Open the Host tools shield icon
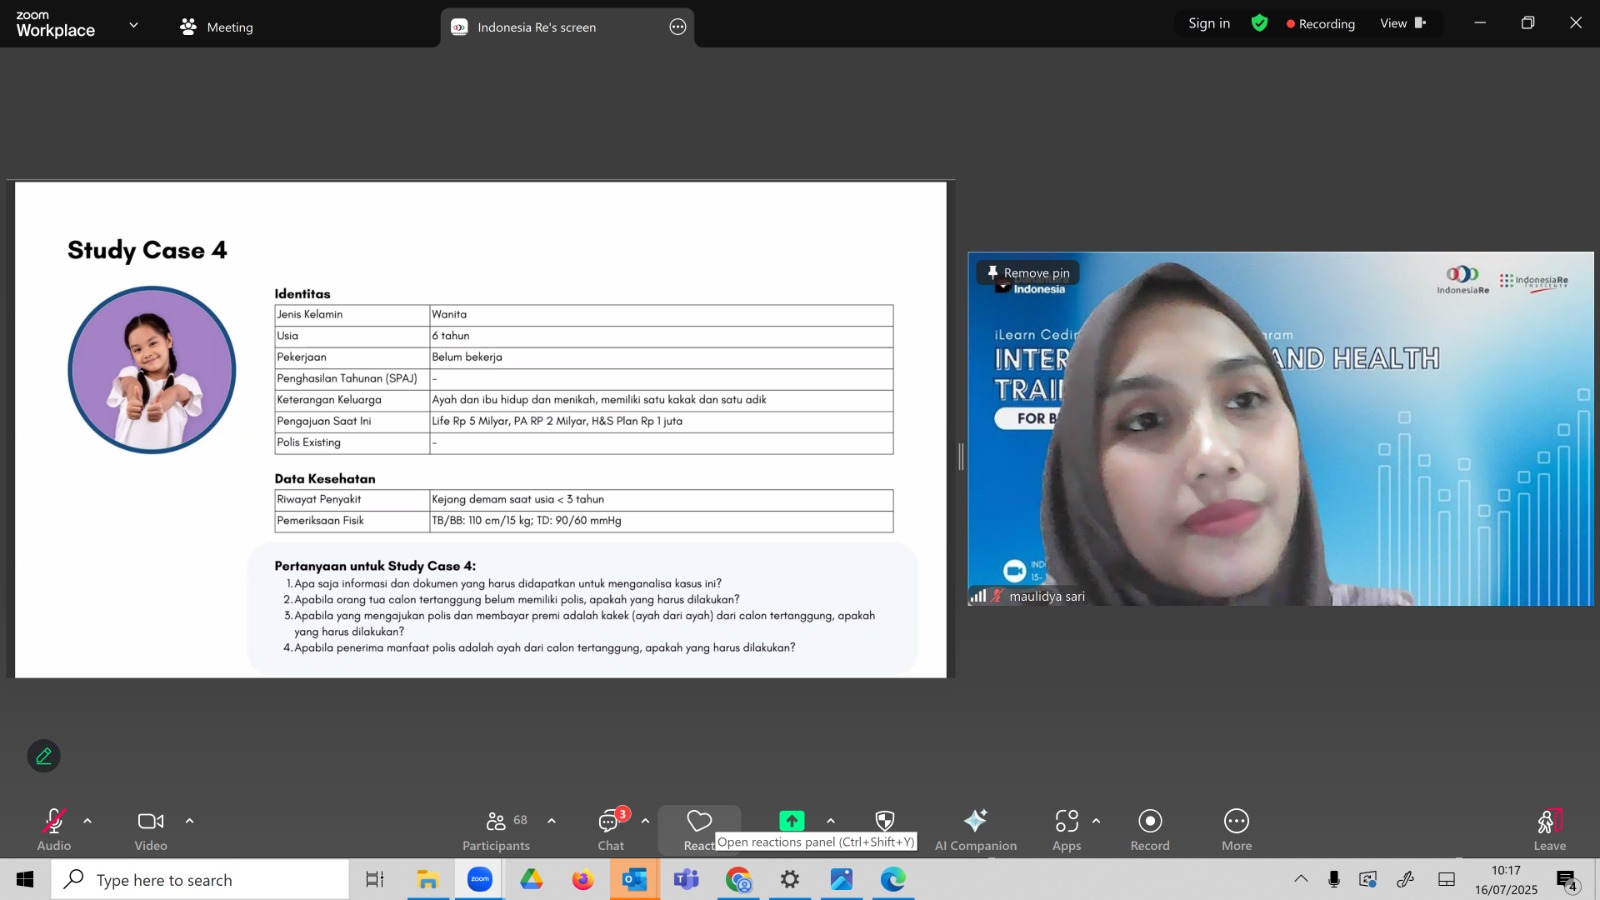 coord(885,821)
